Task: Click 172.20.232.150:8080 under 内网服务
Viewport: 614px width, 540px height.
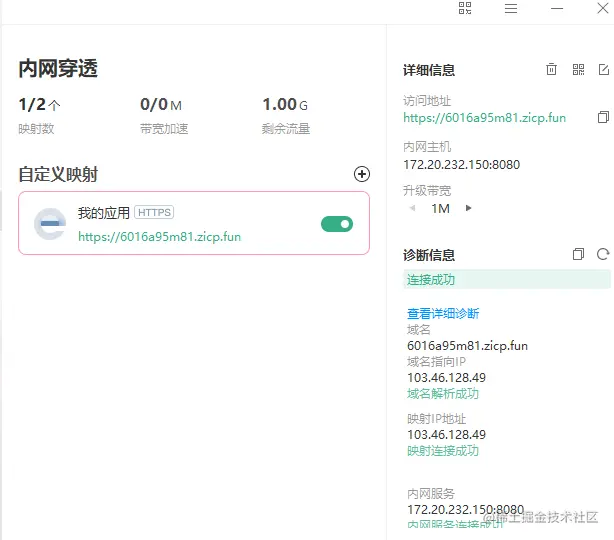Action: coord(466,509)
